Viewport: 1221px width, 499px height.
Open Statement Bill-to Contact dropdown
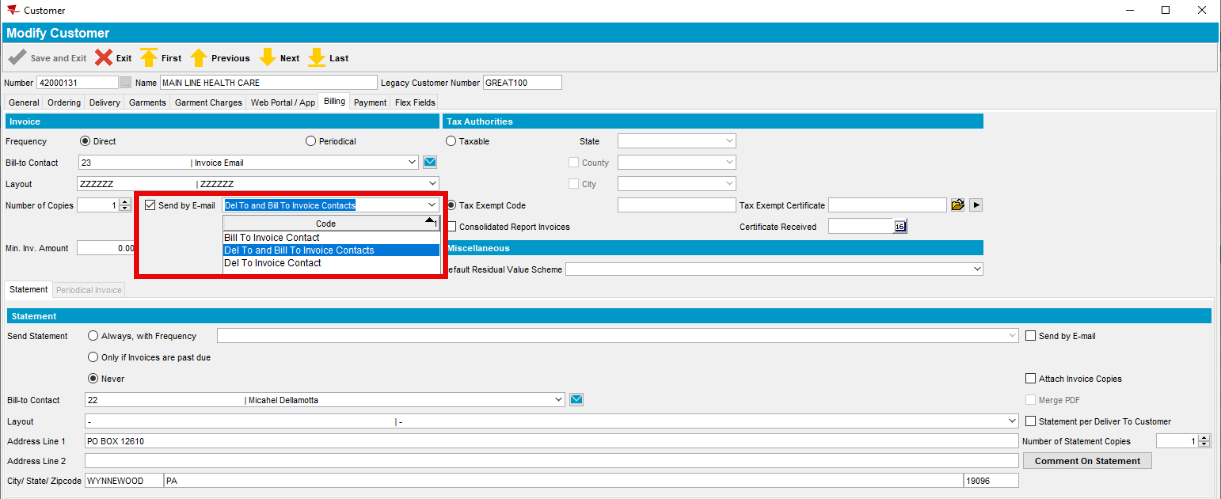coord(558,400)
